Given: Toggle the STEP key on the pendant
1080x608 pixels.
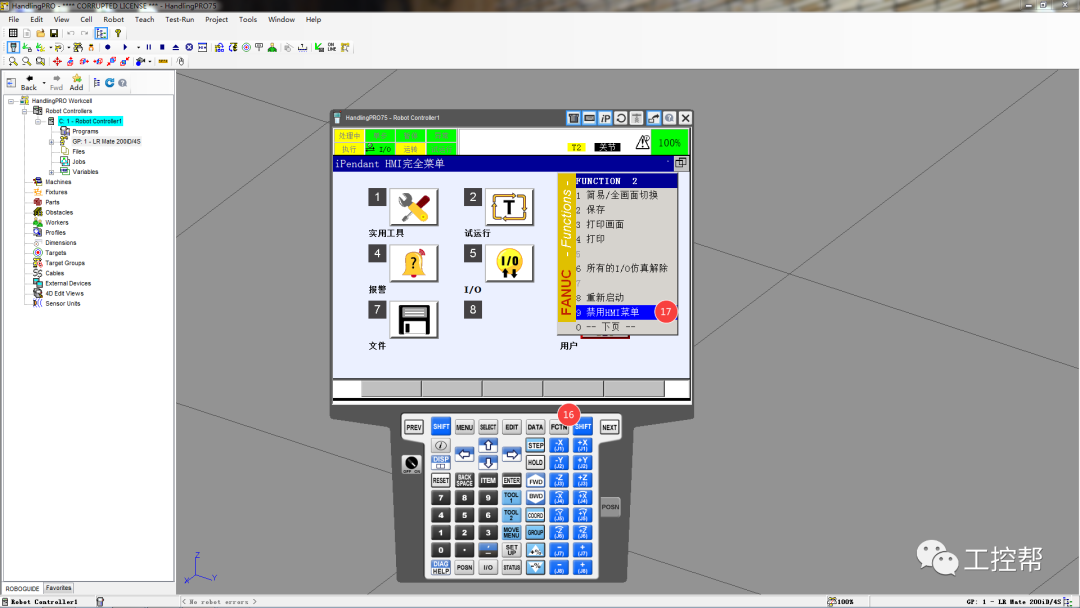Looking at the screenshot, I should [x=535, y=445].
